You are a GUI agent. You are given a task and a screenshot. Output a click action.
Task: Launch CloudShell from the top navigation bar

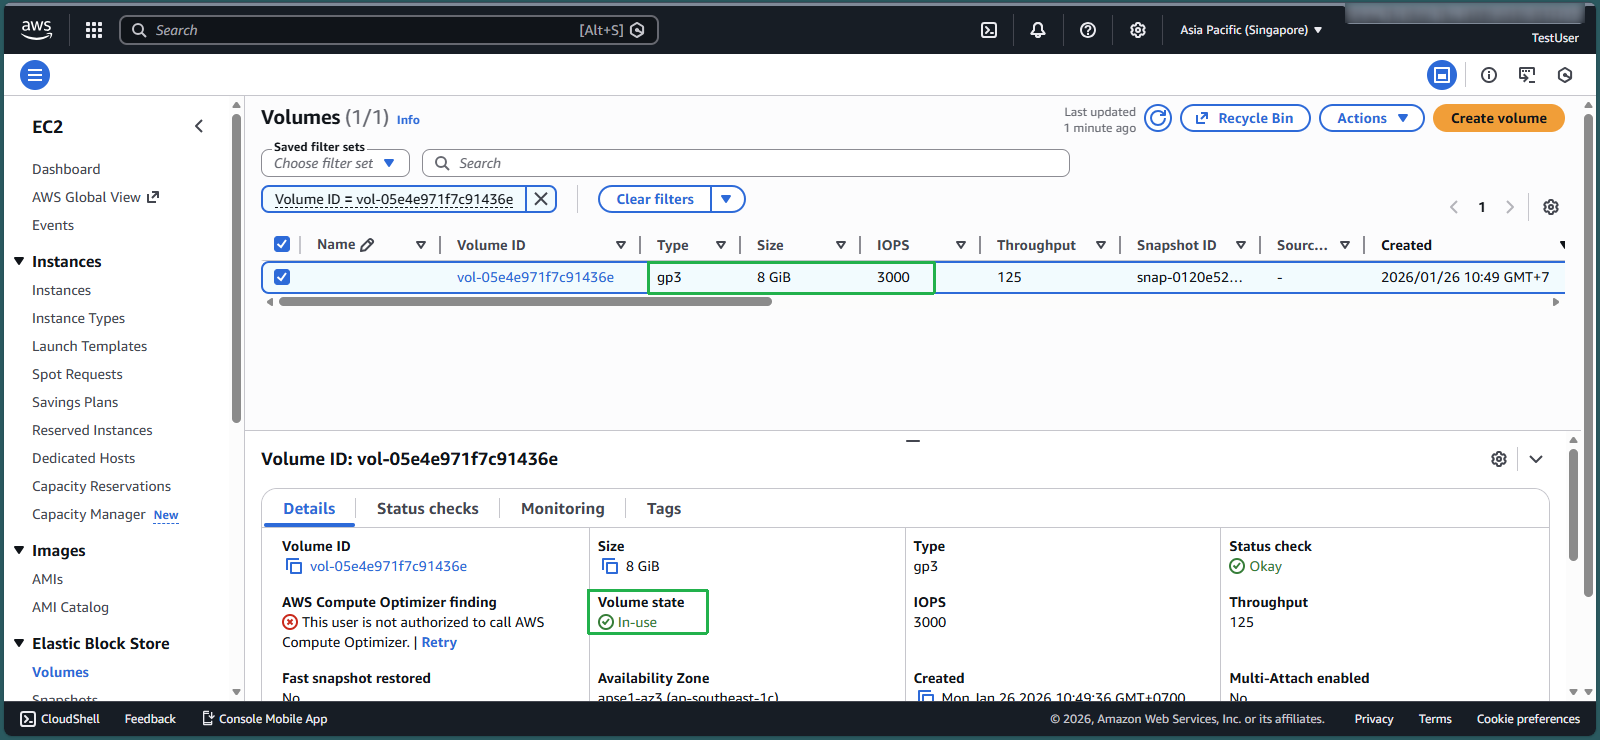(x=988, y=30)
